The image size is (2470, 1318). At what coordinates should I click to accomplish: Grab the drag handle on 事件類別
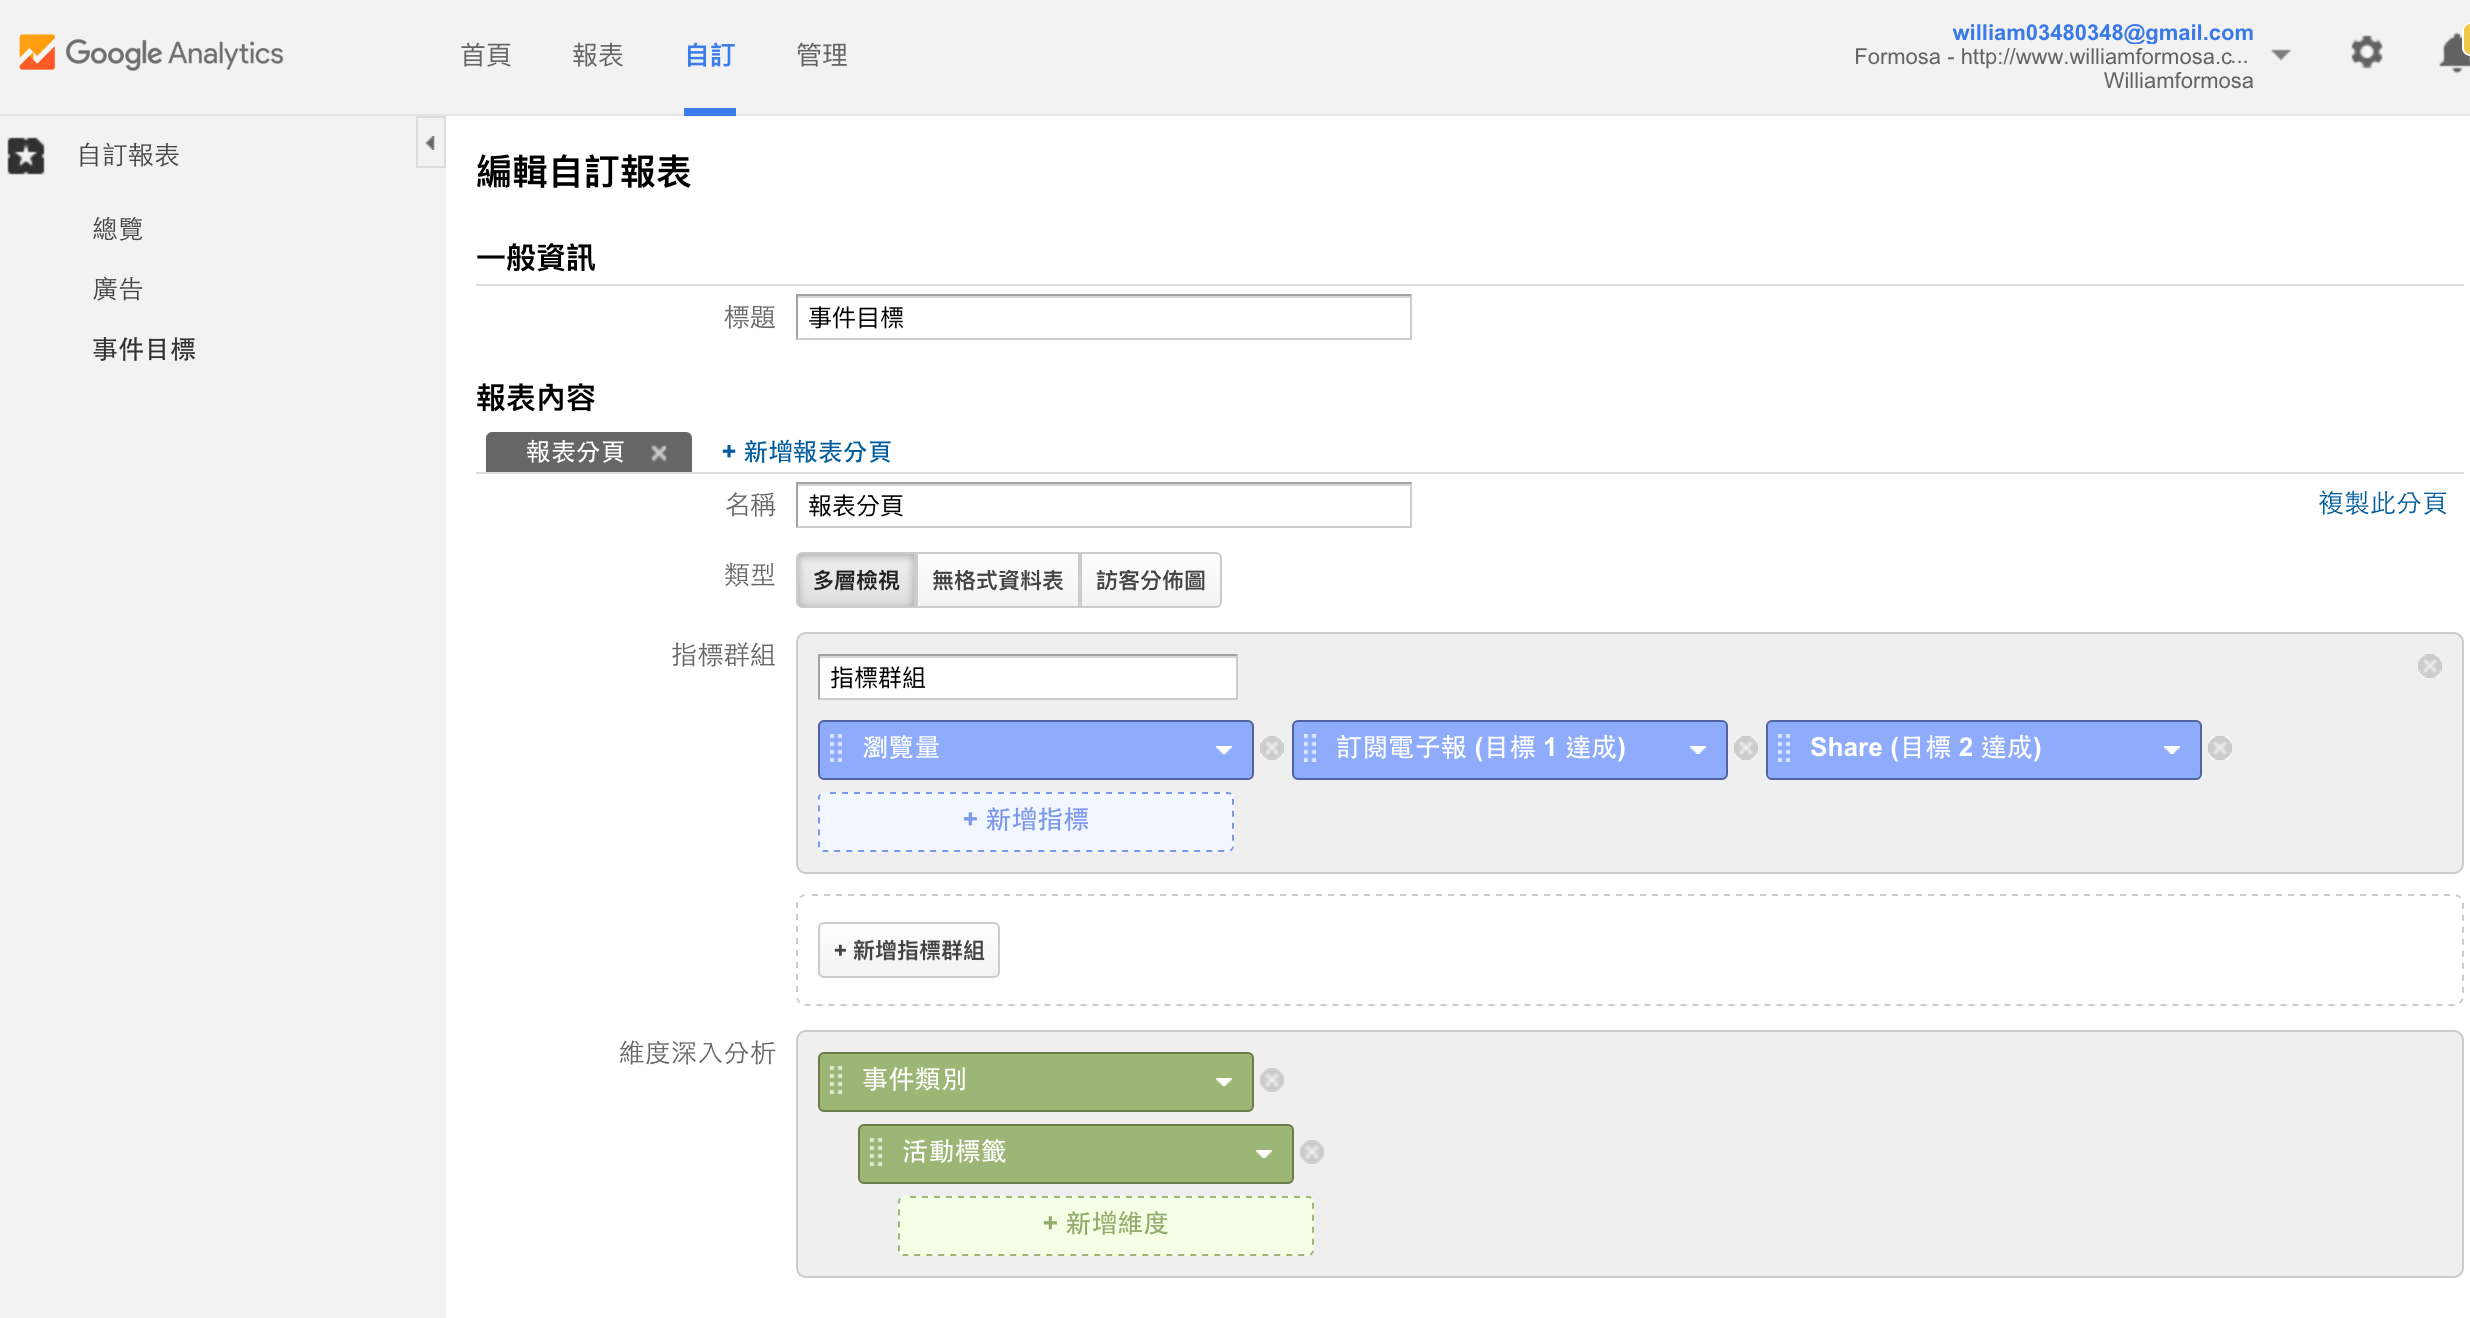(837, 1080)
